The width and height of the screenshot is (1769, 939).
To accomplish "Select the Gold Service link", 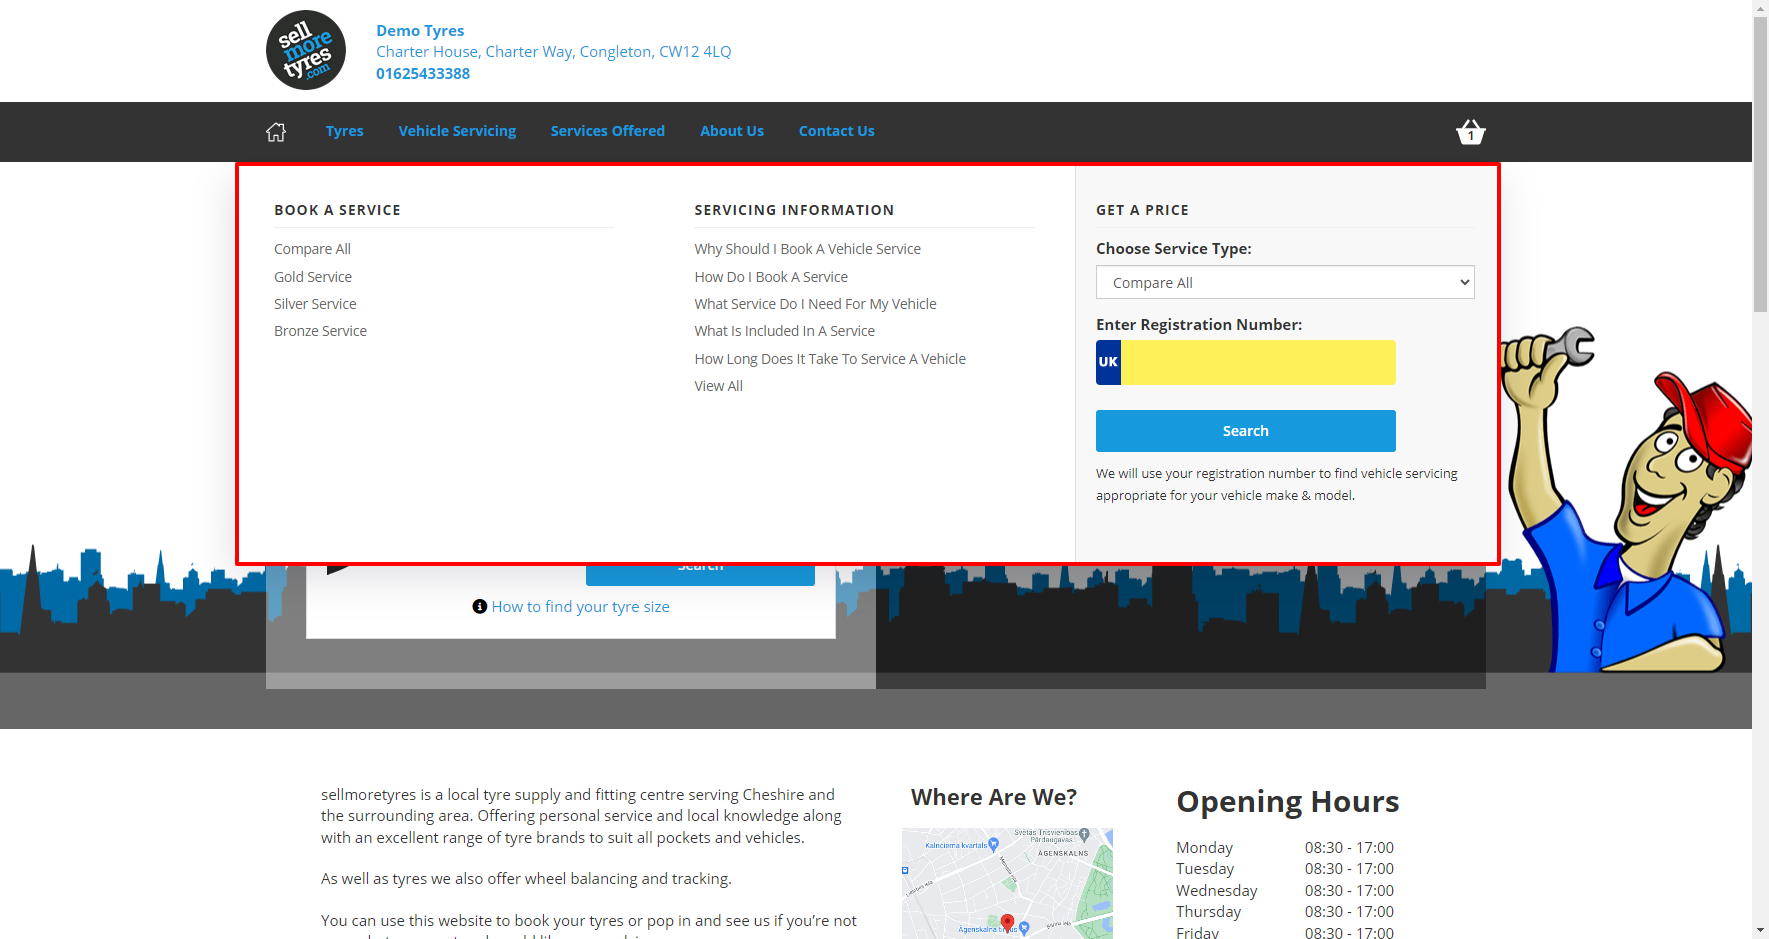I will pyautogui.click(x=312, y=276).
